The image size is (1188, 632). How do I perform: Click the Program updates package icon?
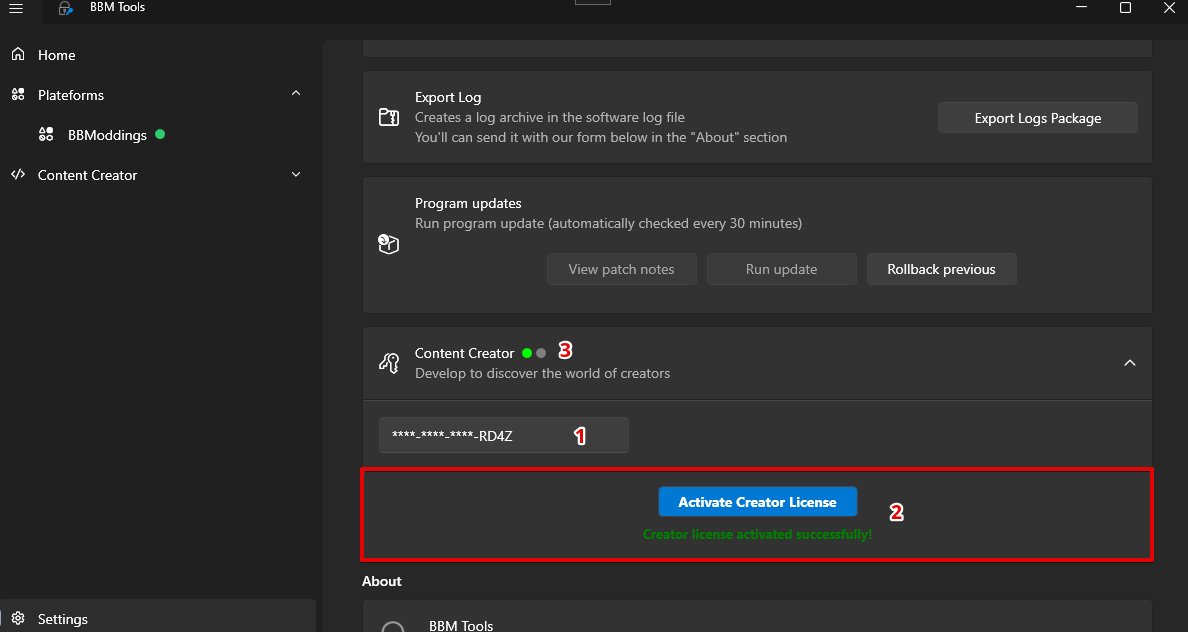click(x=389, y=244)
